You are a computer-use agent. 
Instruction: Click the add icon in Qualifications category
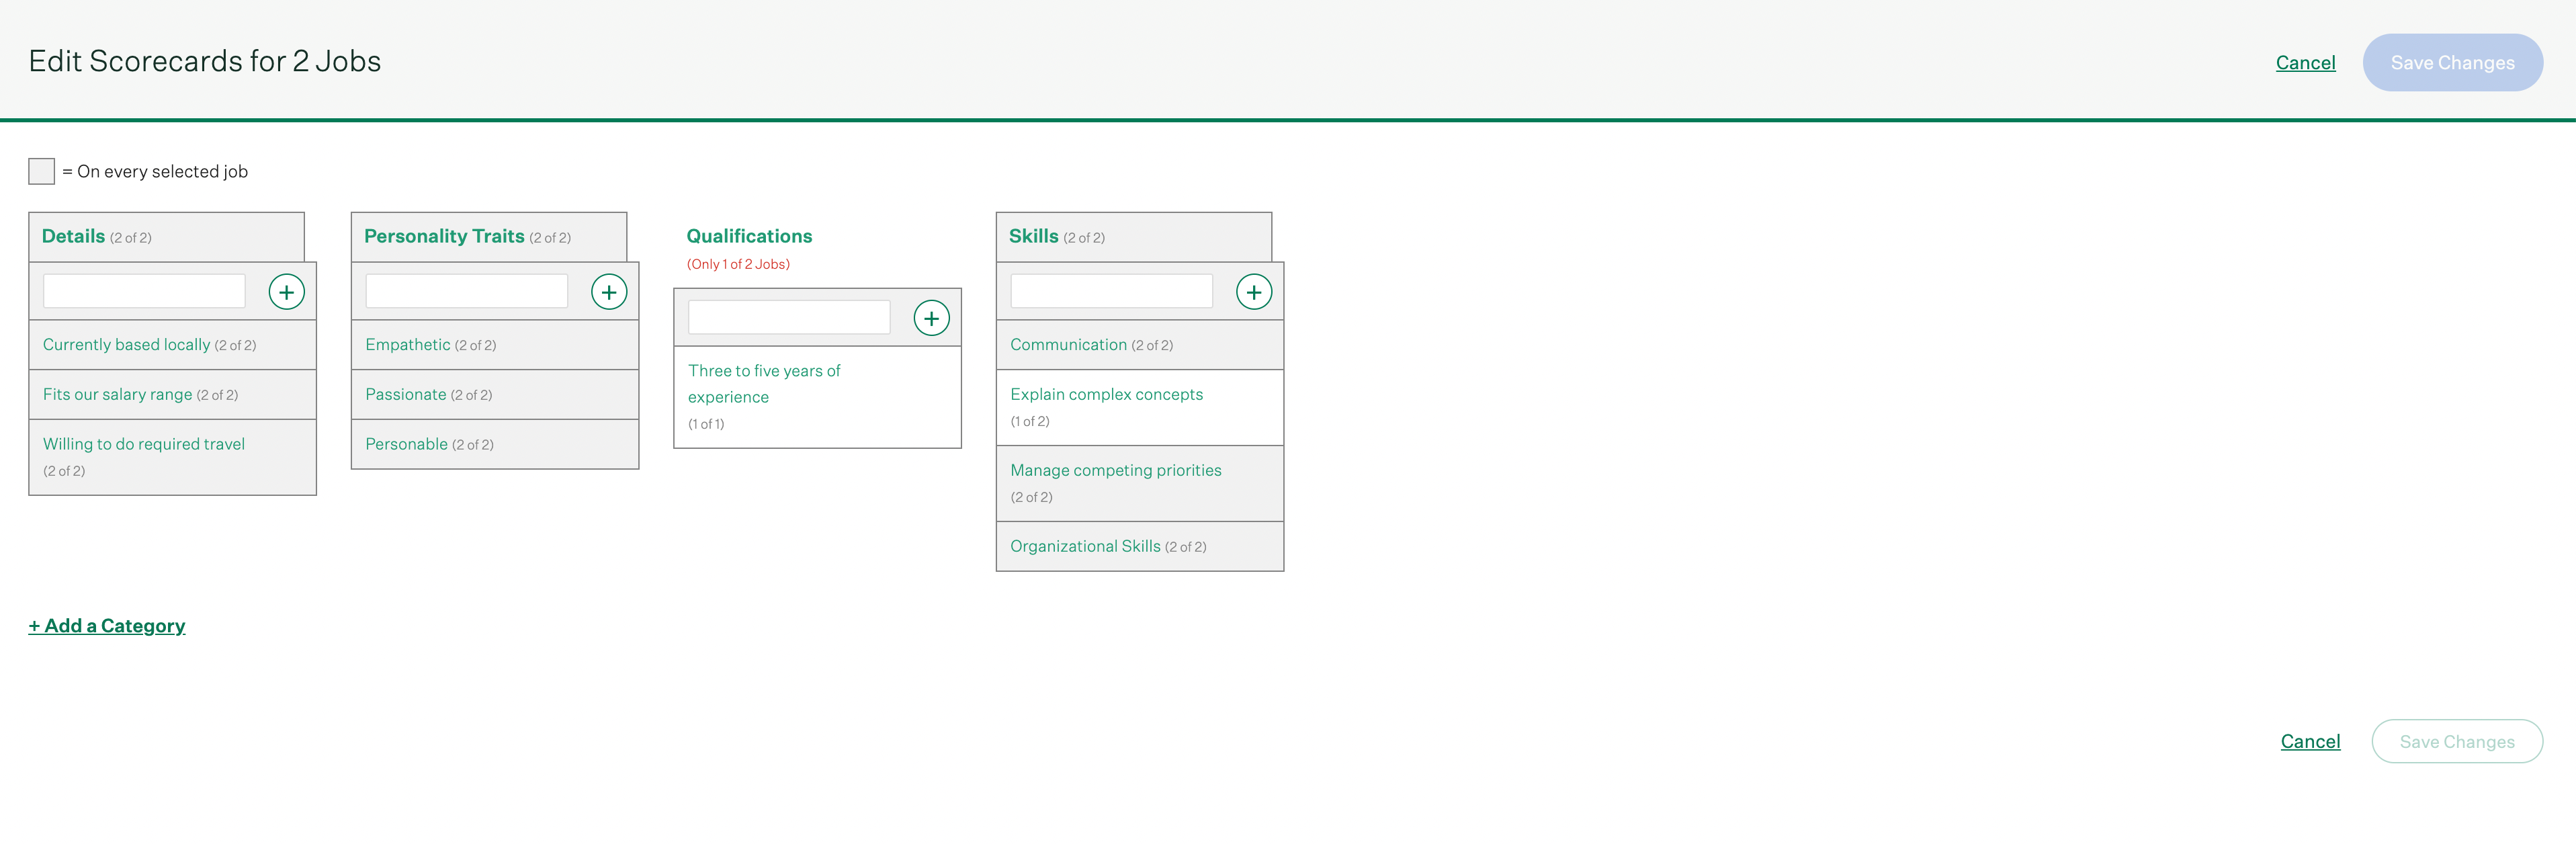[931, 317]
